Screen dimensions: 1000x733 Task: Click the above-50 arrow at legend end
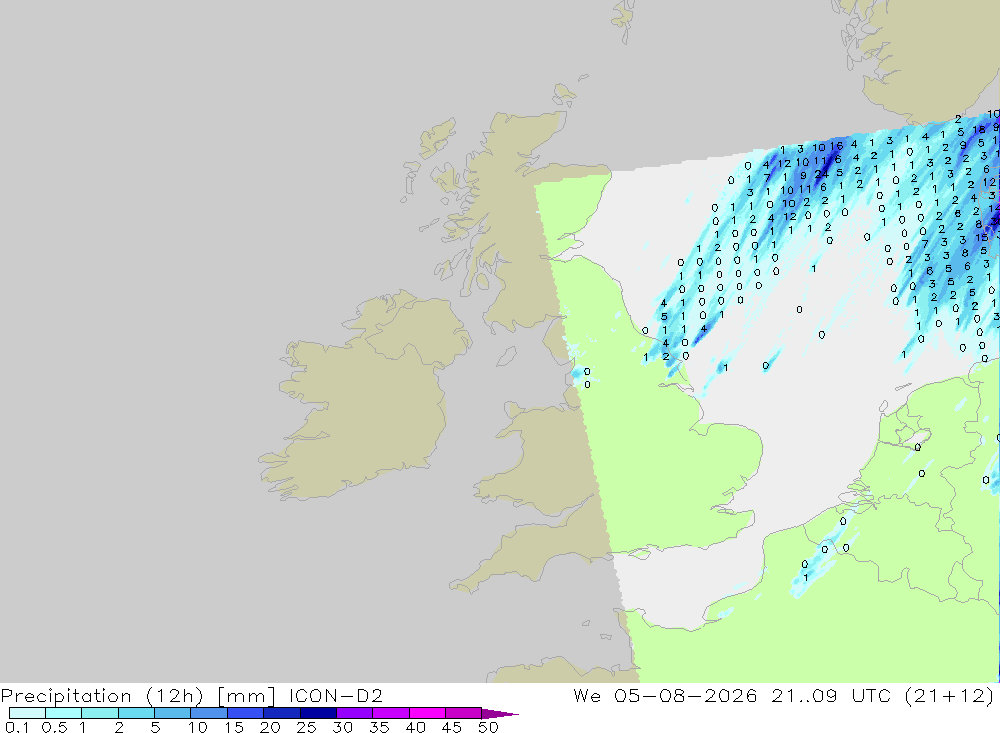click(x=499, y=713)
